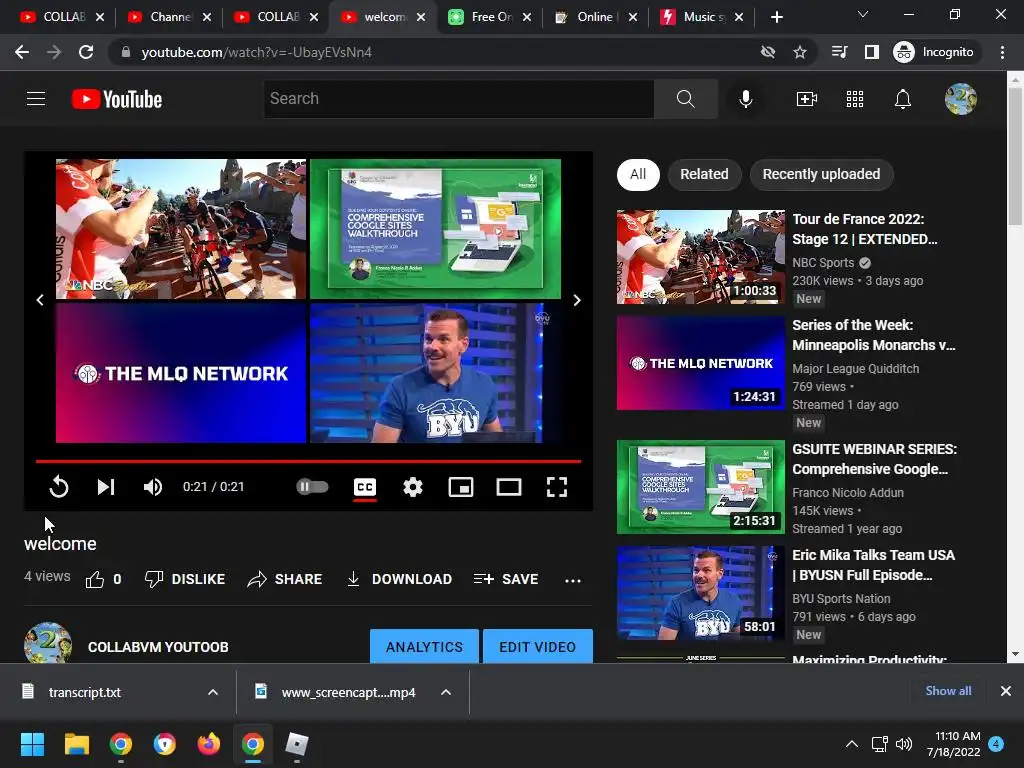Screen dimensions: 1024x768
Task: Show previous suggestions with left arrow
Action: tap(40, 300)
